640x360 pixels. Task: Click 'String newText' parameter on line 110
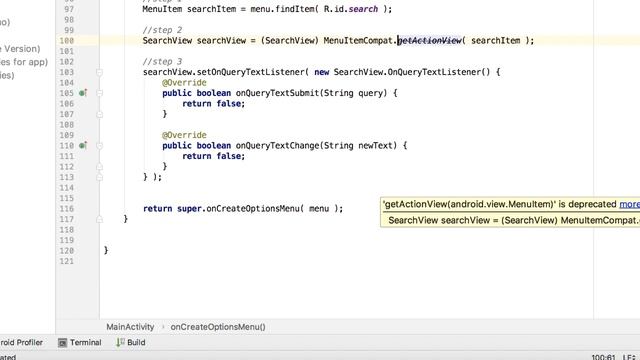(x=360, y=146)
